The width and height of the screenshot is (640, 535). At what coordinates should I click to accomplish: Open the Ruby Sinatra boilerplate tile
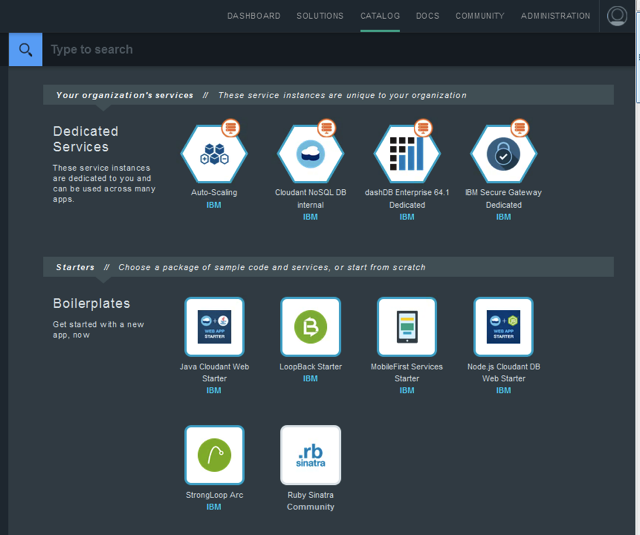coord(311,455)
